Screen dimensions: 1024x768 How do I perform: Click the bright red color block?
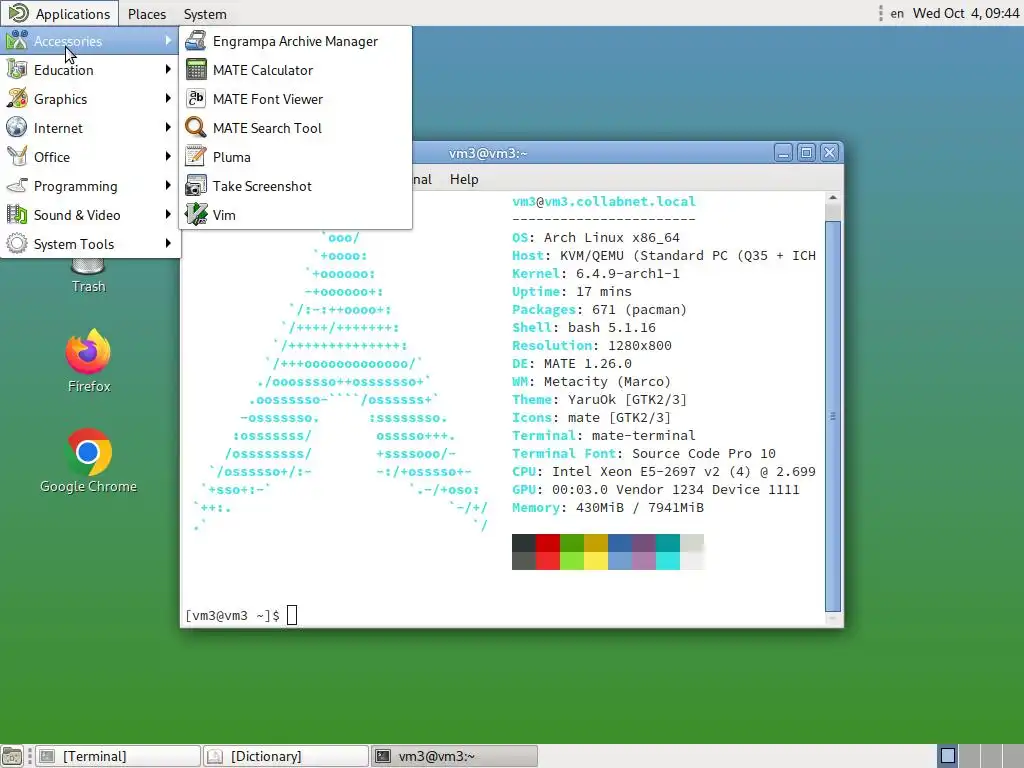[x=548, y=561]
